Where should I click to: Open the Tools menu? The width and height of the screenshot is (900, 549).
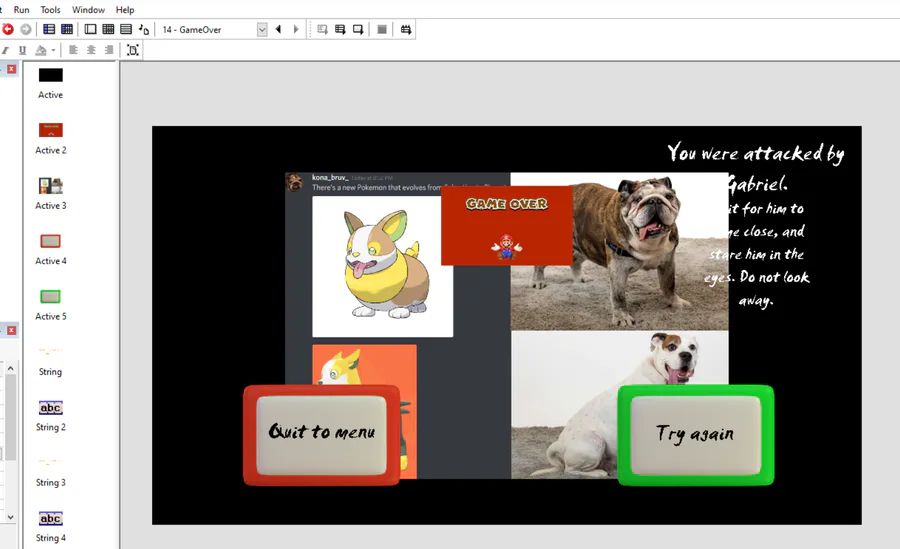50,10
